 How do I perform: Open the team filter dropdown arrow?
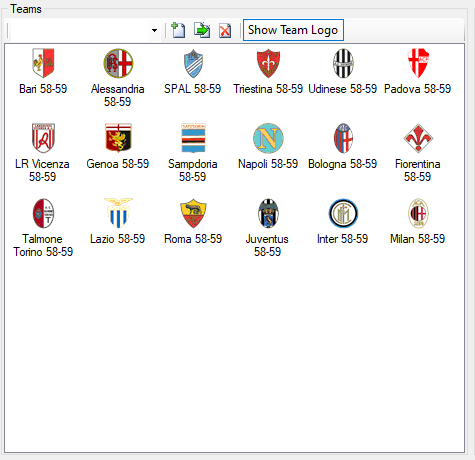click(x=154, y=30)
